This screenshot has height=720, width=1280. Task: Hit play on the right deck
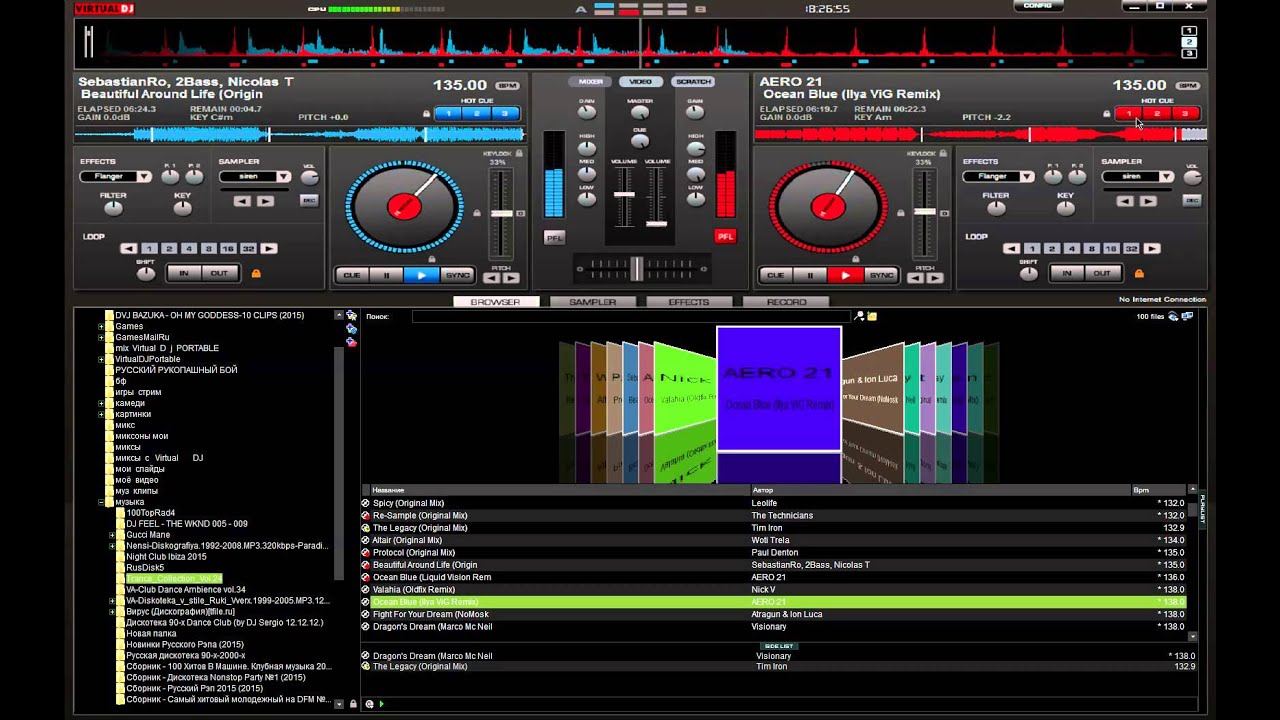click(846, 275)
